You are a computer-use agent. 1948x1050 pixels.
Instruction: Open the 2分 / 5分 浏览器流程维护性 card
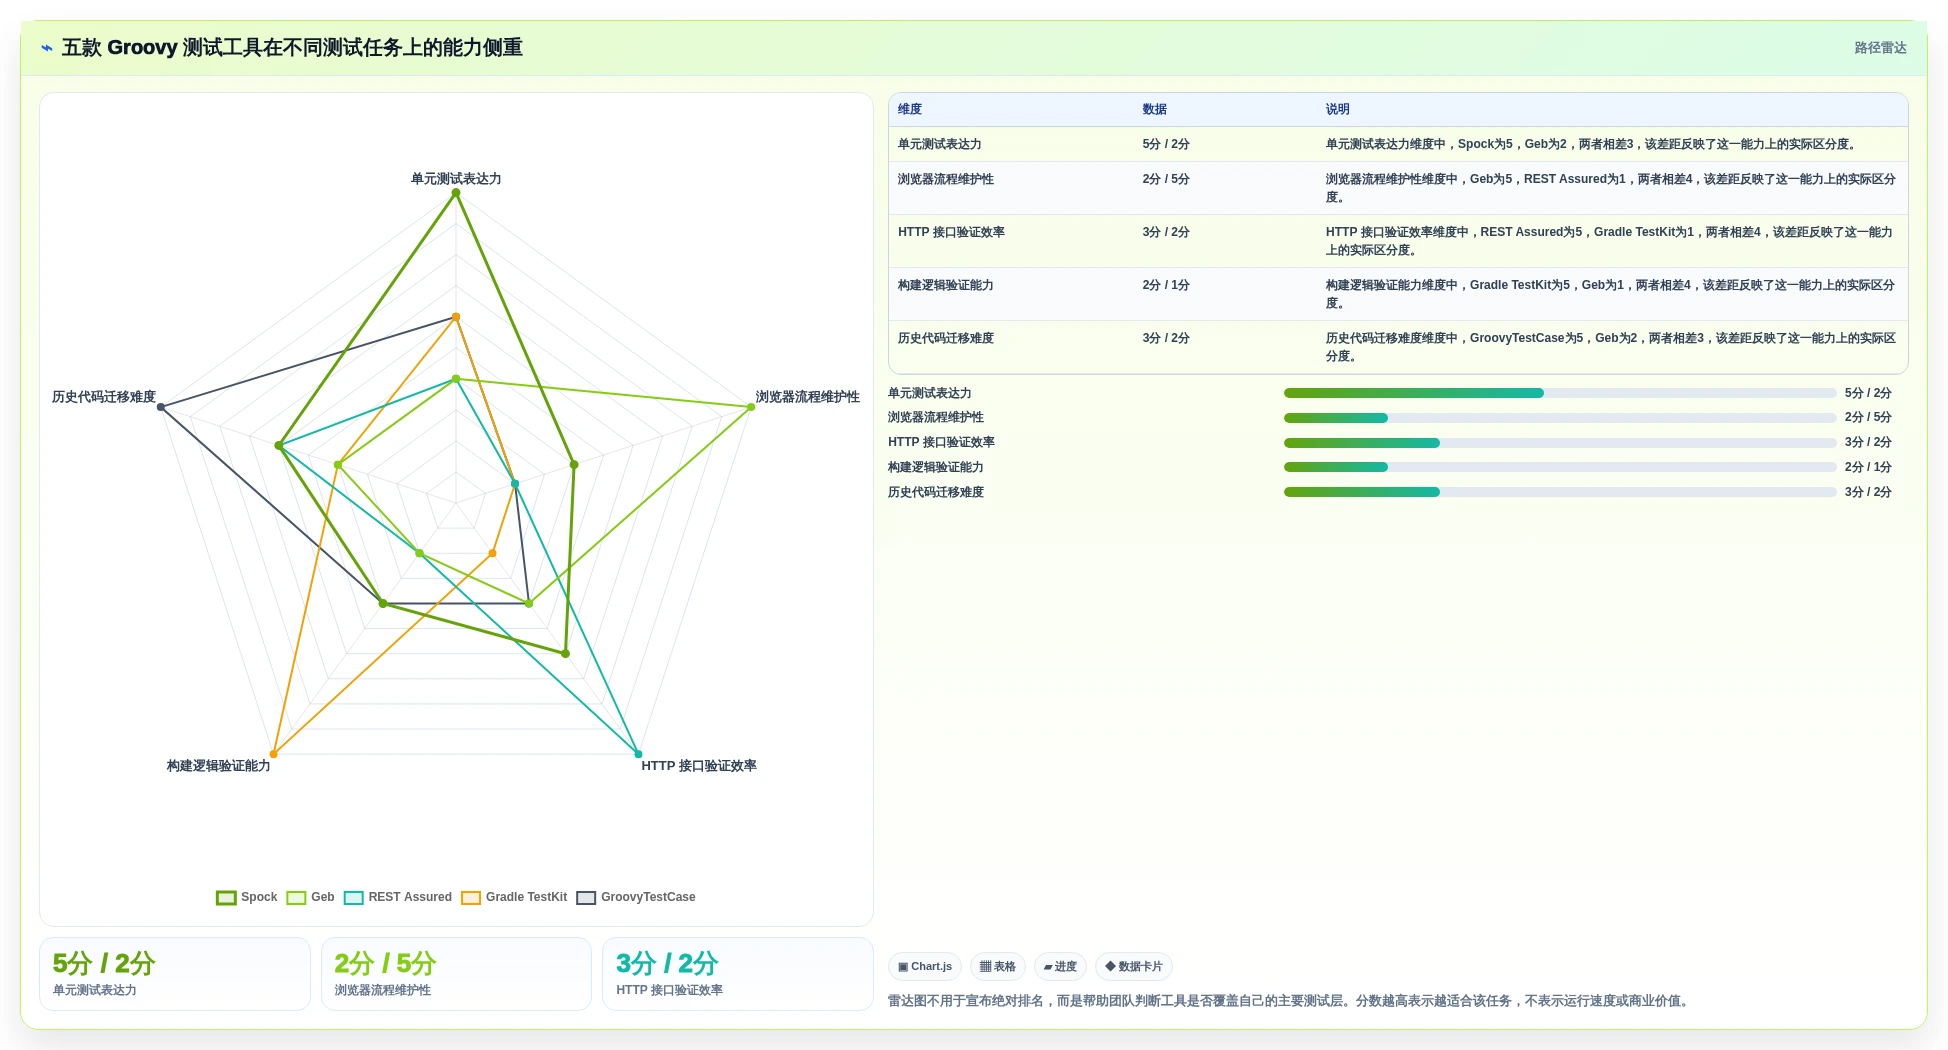[x=456, y=974]
